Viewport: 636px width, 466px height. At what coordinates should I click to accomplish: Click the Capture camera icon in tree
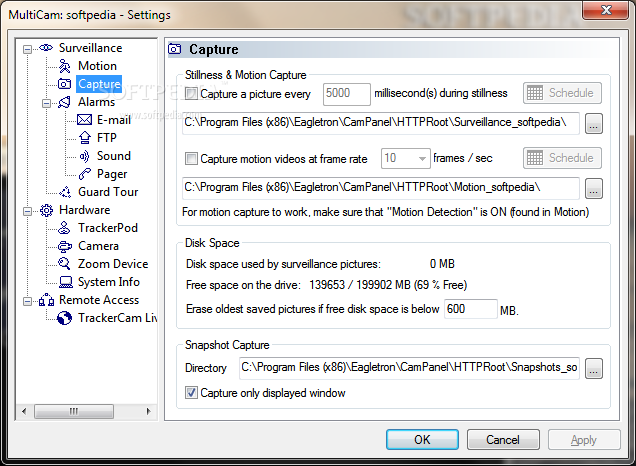(64, 84)
